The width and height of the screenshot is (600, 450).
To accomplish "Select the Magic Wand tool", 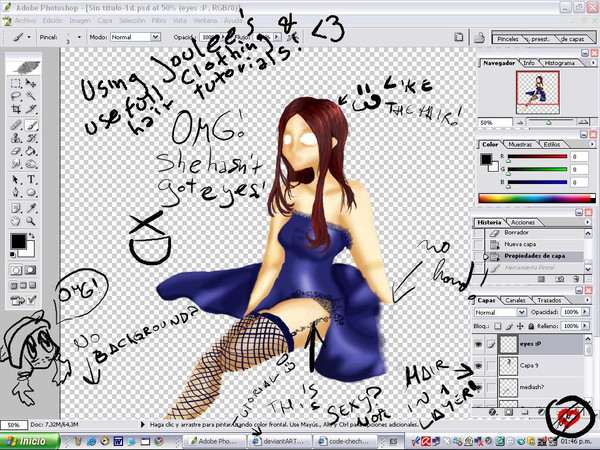I will coord(31,96).
